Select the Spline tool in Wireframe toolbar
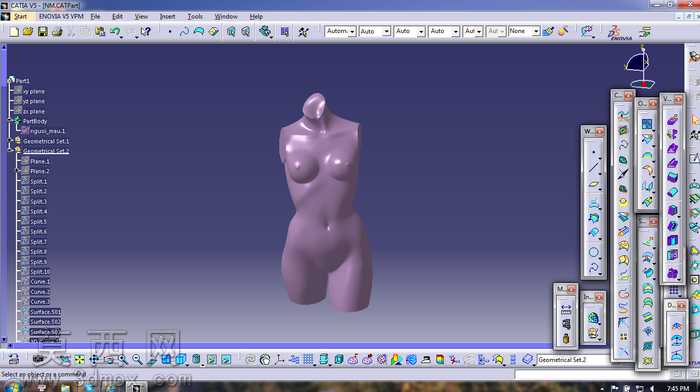 593,267
